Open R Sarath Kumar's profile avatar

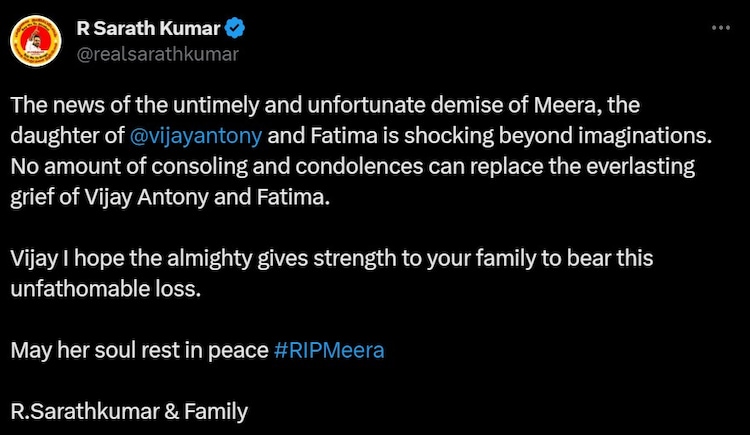click(38, 41)
